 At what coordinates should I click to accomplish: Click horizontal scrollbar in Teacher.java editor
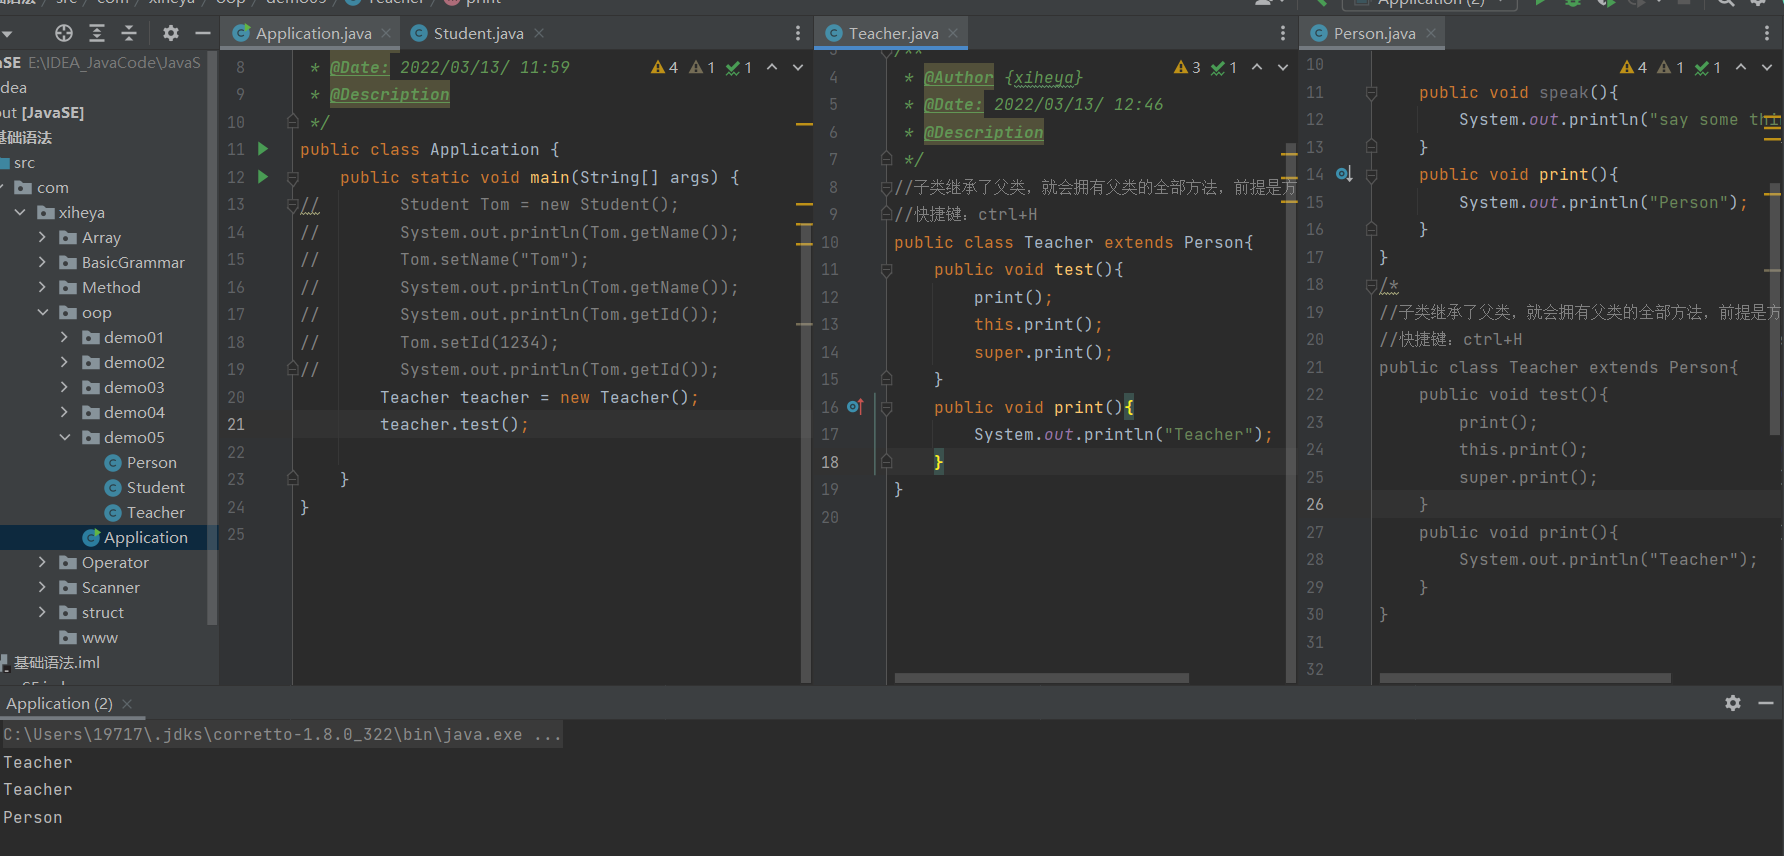(x=1041, y=678)
